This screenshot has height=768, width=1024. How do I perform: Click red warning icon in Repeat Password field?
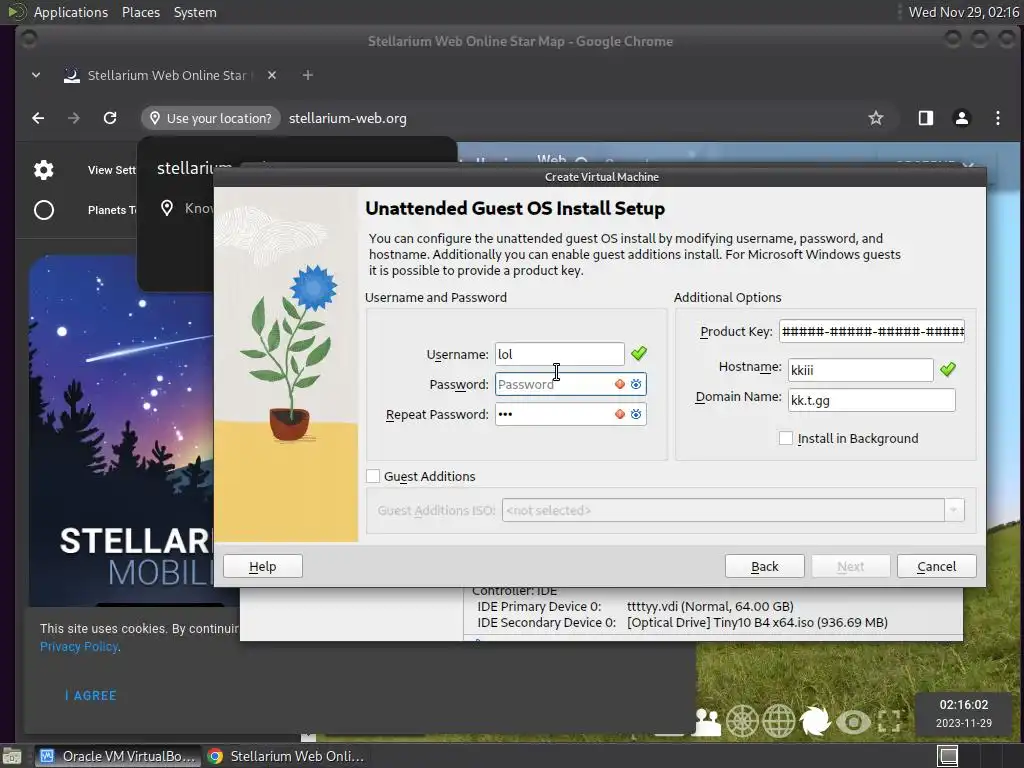[620, 414]
